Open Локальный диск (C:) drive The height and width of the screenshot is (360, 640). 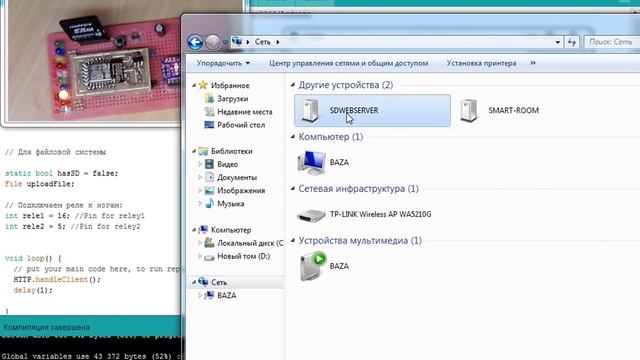[250, 243]
